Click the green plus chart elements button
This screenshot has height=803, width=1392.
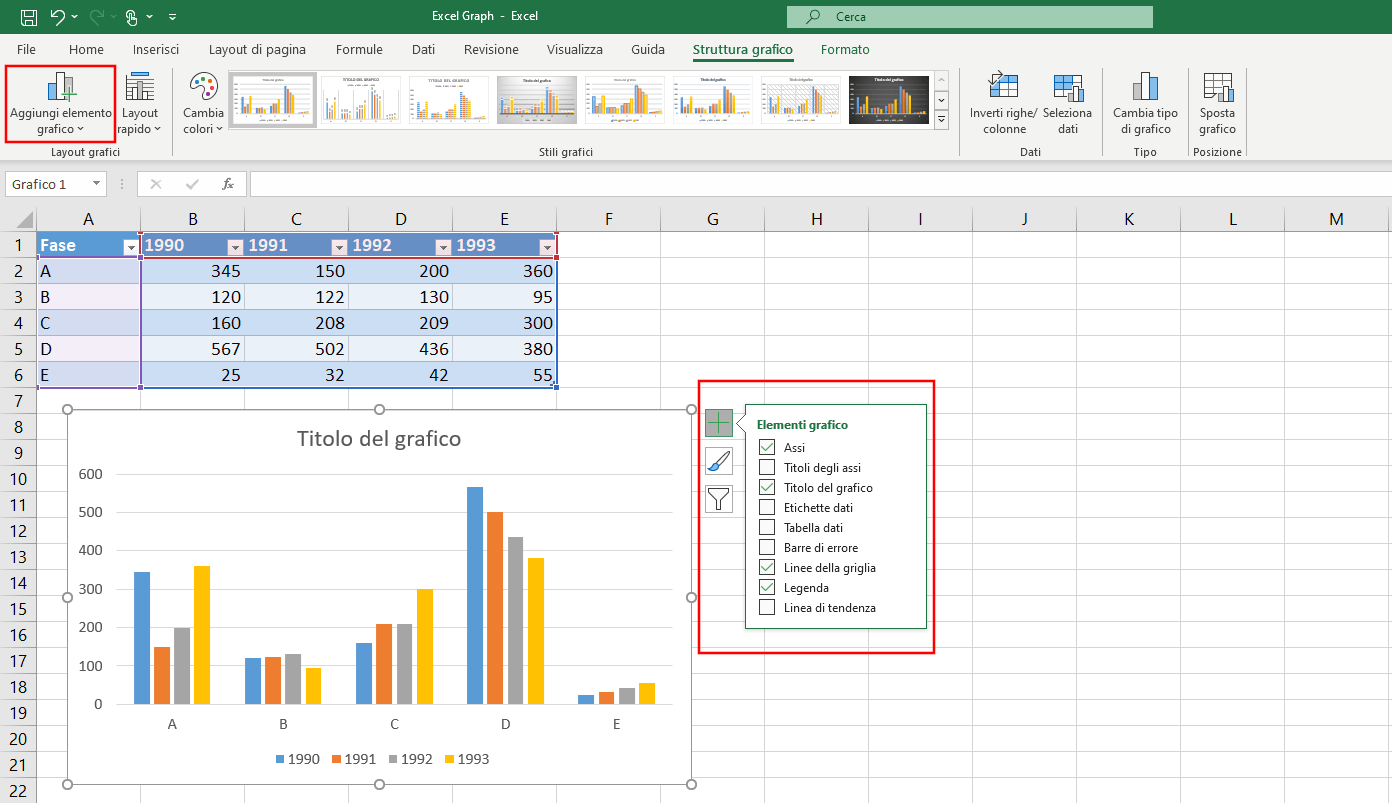719,423
